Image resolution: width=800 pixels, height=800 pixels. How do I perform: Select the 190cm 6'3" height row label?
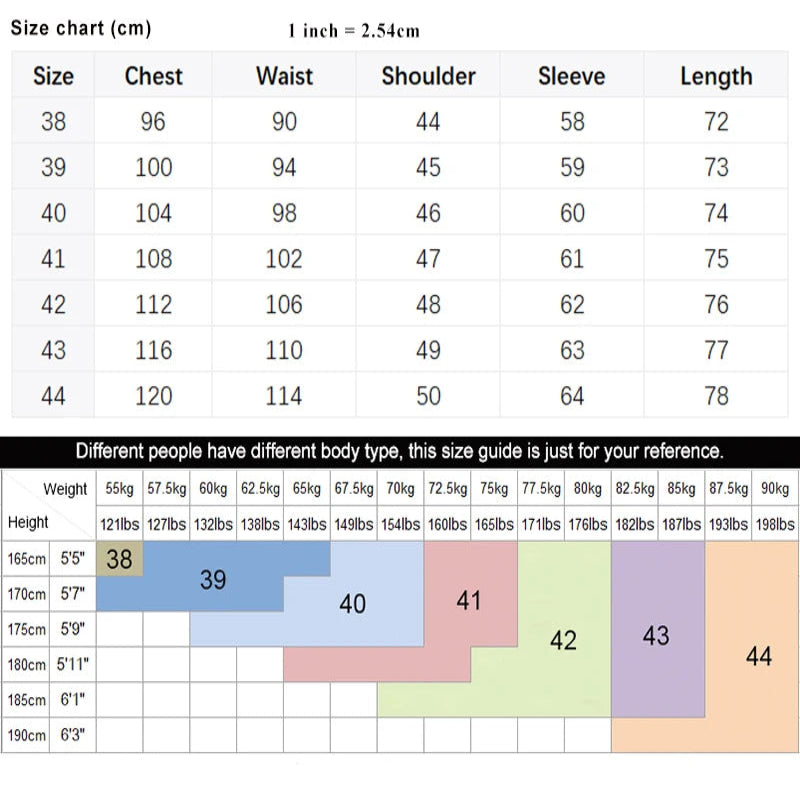[x=48, y=735]
